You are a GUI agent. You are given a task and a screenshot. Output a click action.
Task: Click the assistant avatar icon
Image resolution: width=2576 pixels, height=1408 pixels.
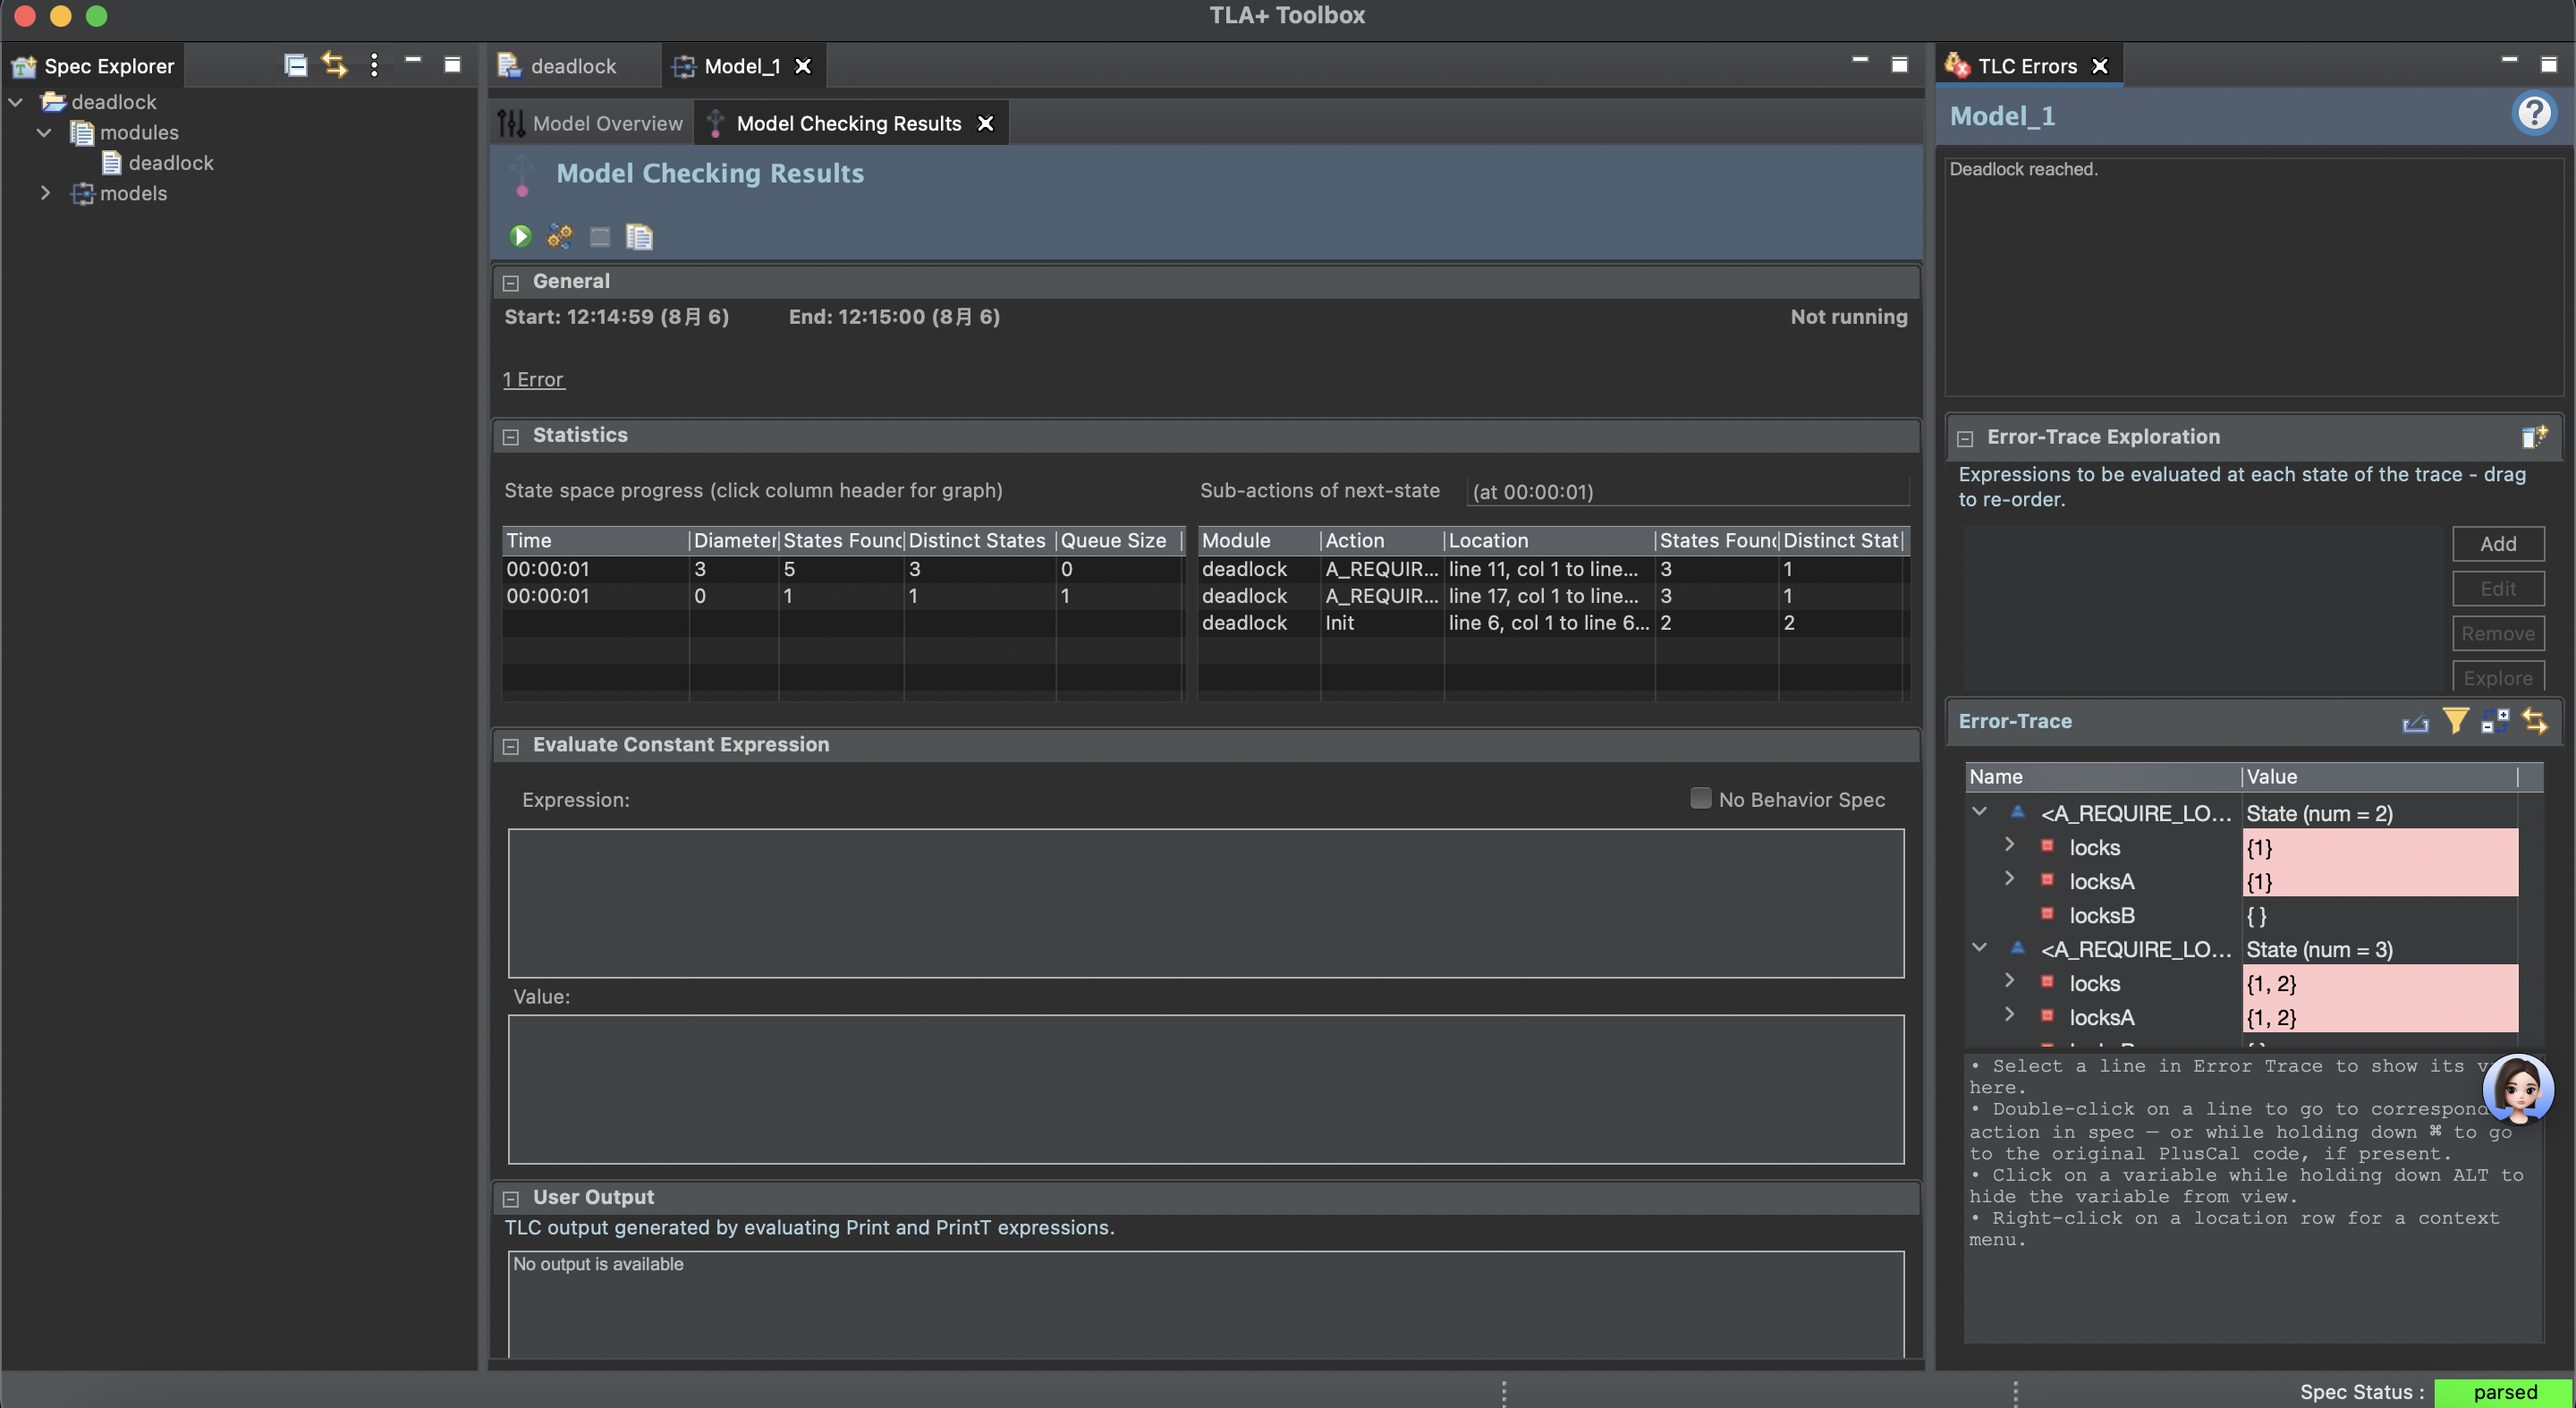2518,1089
